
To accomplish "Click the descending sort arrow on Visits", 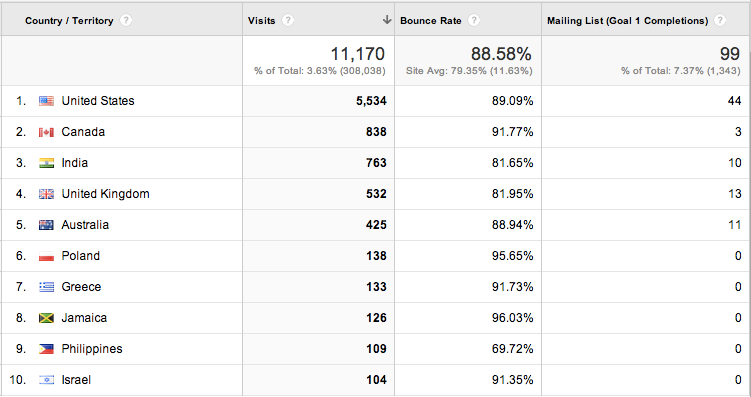I will pos(387,20).
